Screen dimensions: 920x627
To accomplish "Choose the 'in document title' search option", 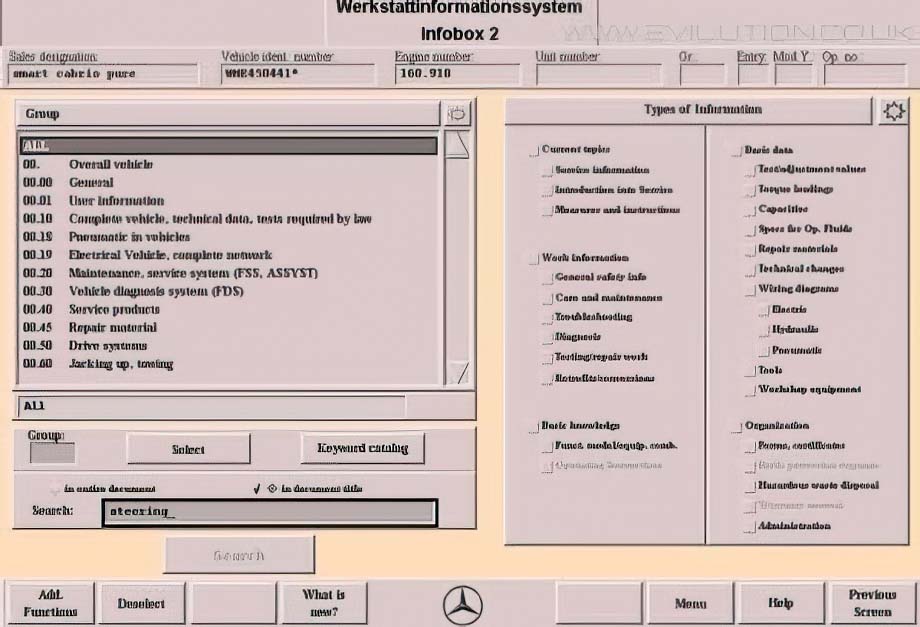I will pyautogui.click(x=272, y=488).
